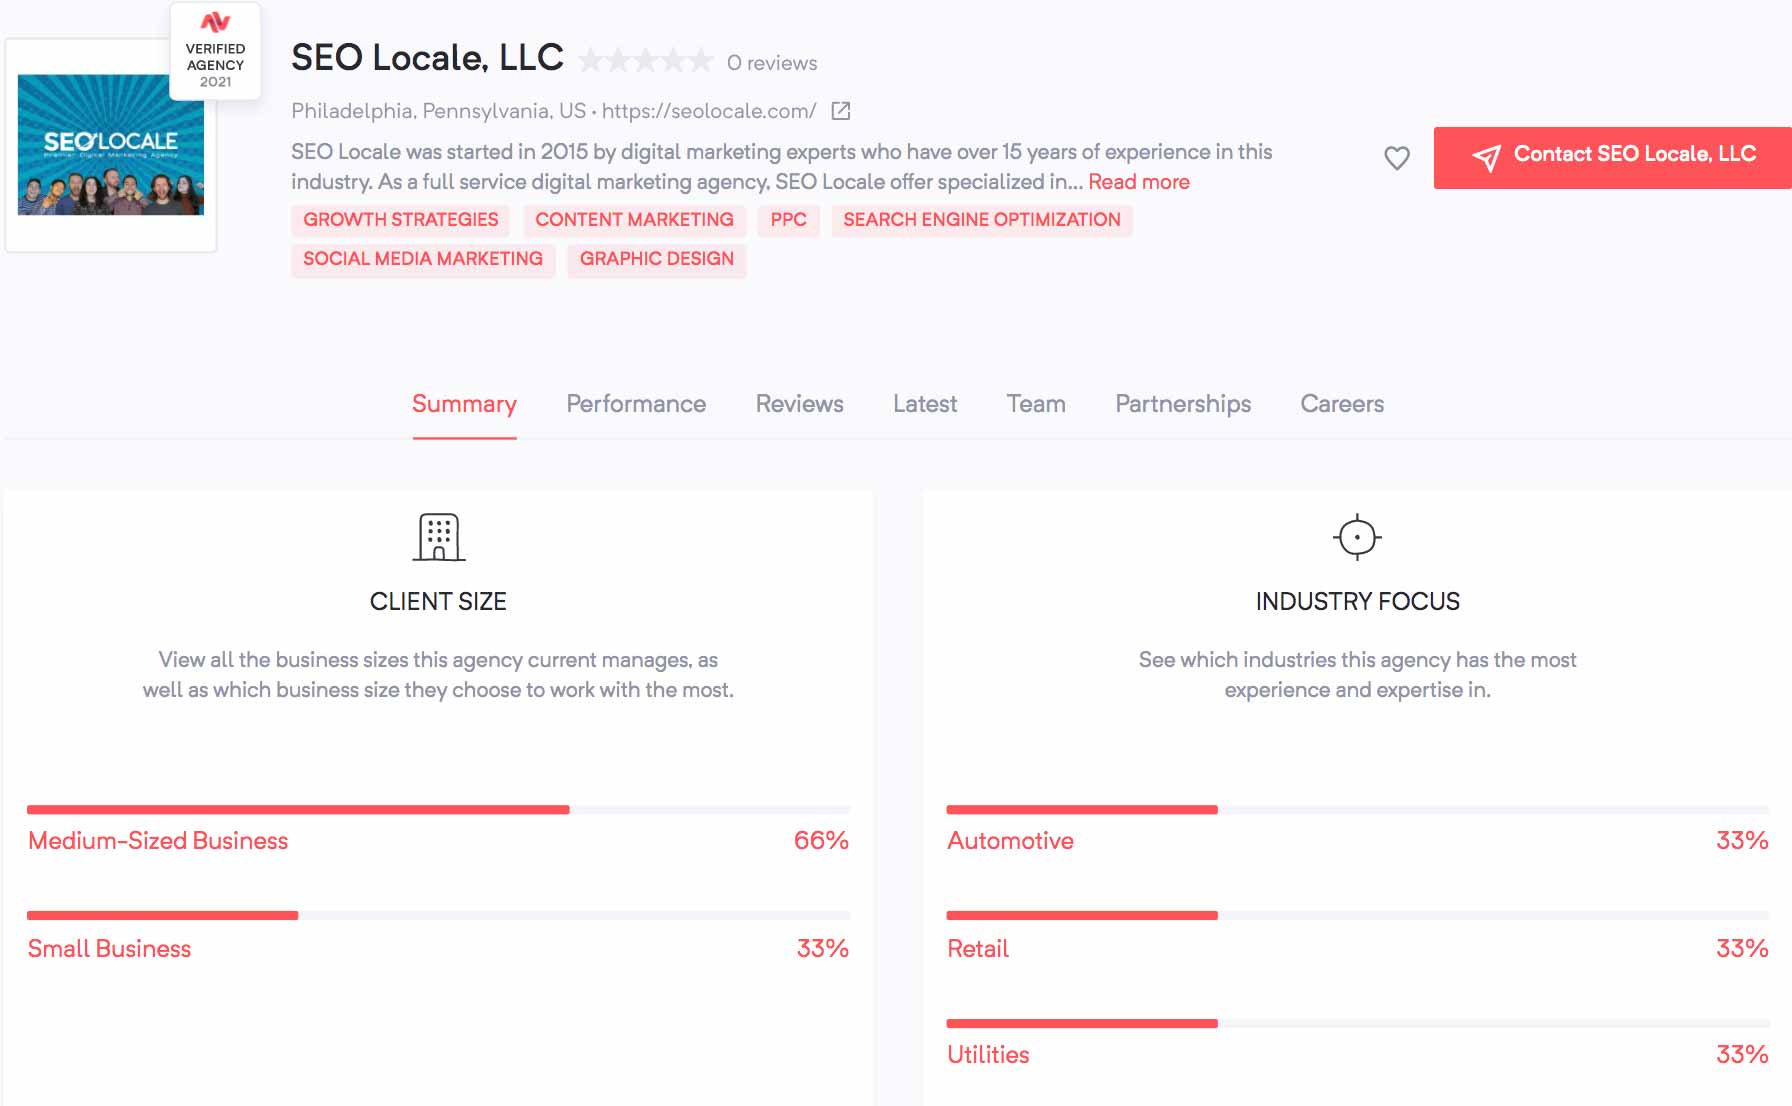This screenshot has width=1792, height=1106.
Task: Go to the Team tab
Action: click(1036, 404)
